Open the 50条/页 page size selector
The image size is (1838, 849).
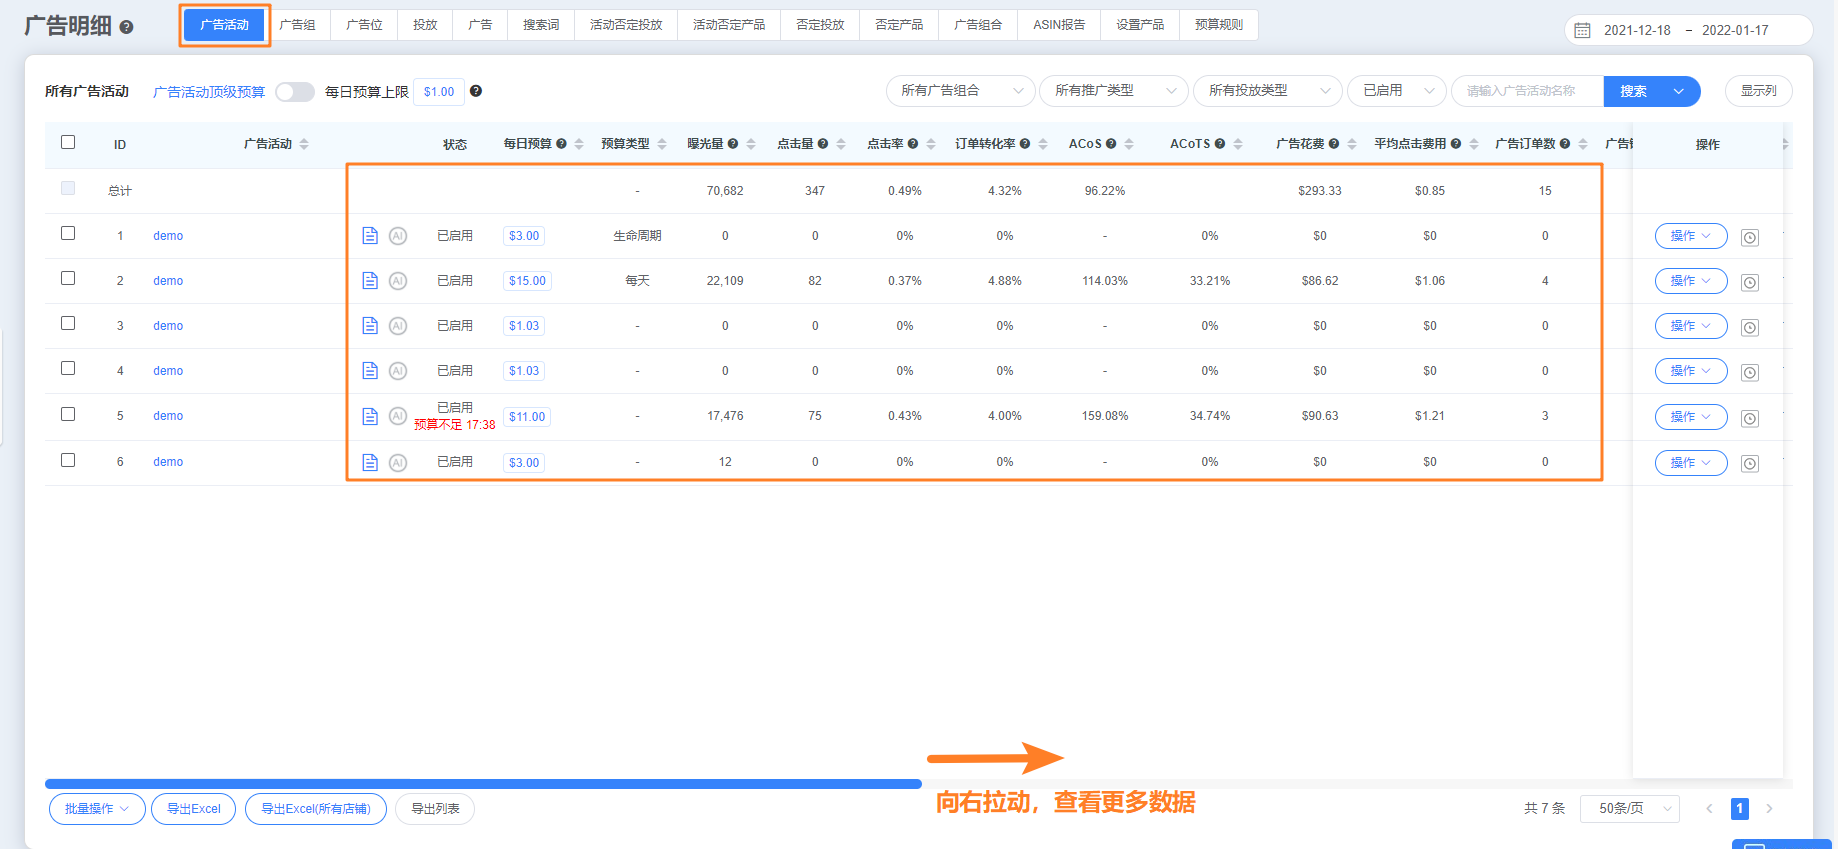tap(1629, 808)
